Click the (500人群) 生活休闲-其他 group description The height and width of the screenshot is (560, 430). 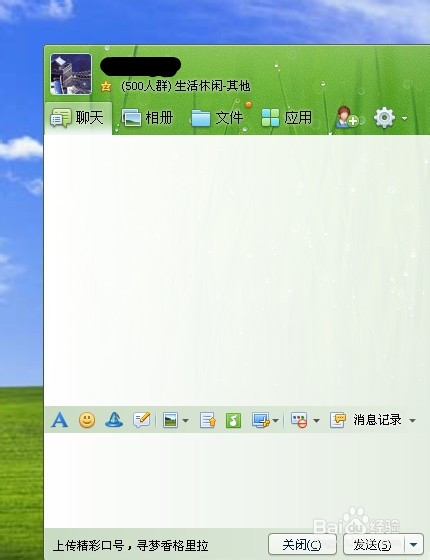point(186,86)
